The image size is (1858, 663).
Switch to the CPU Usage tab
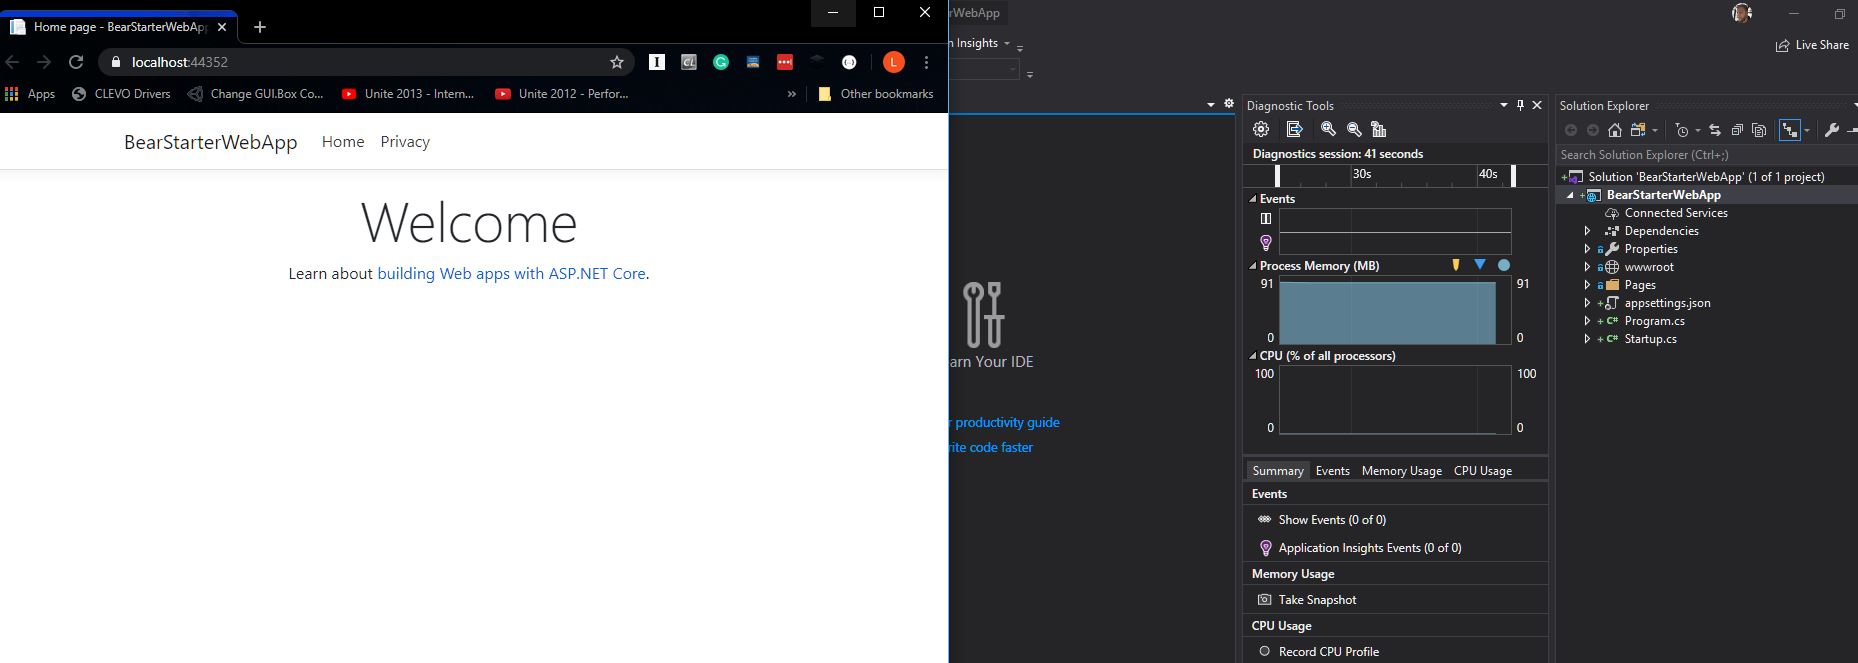click(x=1482, y=471)
